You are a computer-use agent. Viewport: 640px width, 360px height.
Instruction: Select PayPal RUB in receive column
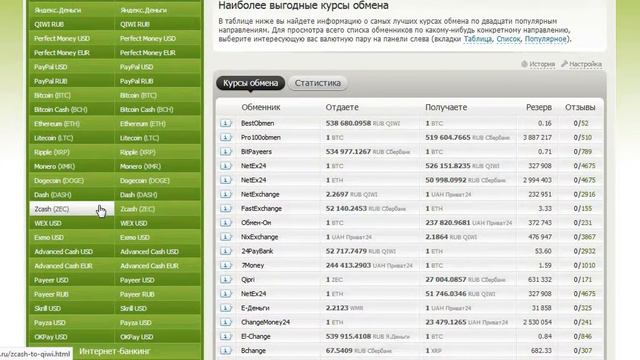158,81
